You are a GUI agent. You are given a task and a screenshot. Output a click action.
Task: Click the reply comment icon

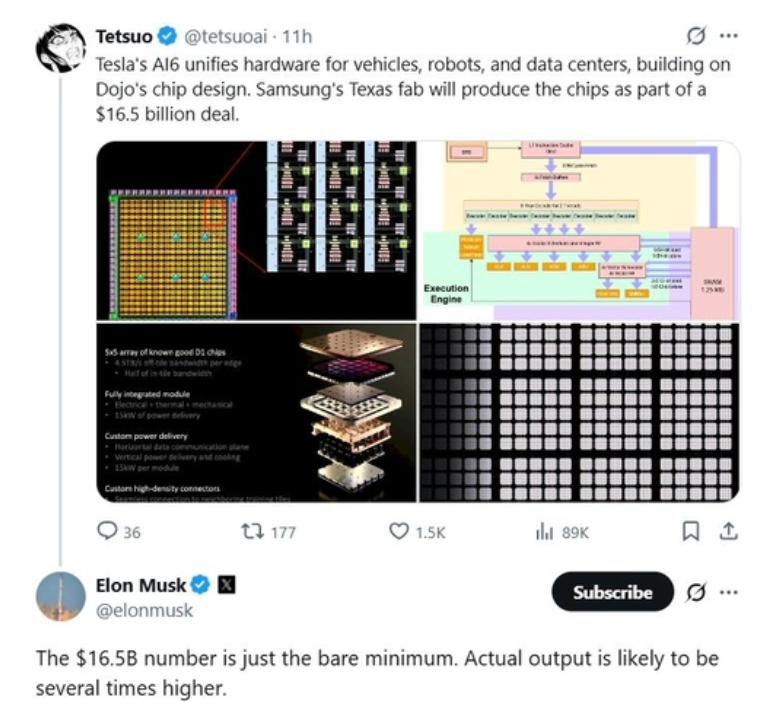[x=107, y=532]
